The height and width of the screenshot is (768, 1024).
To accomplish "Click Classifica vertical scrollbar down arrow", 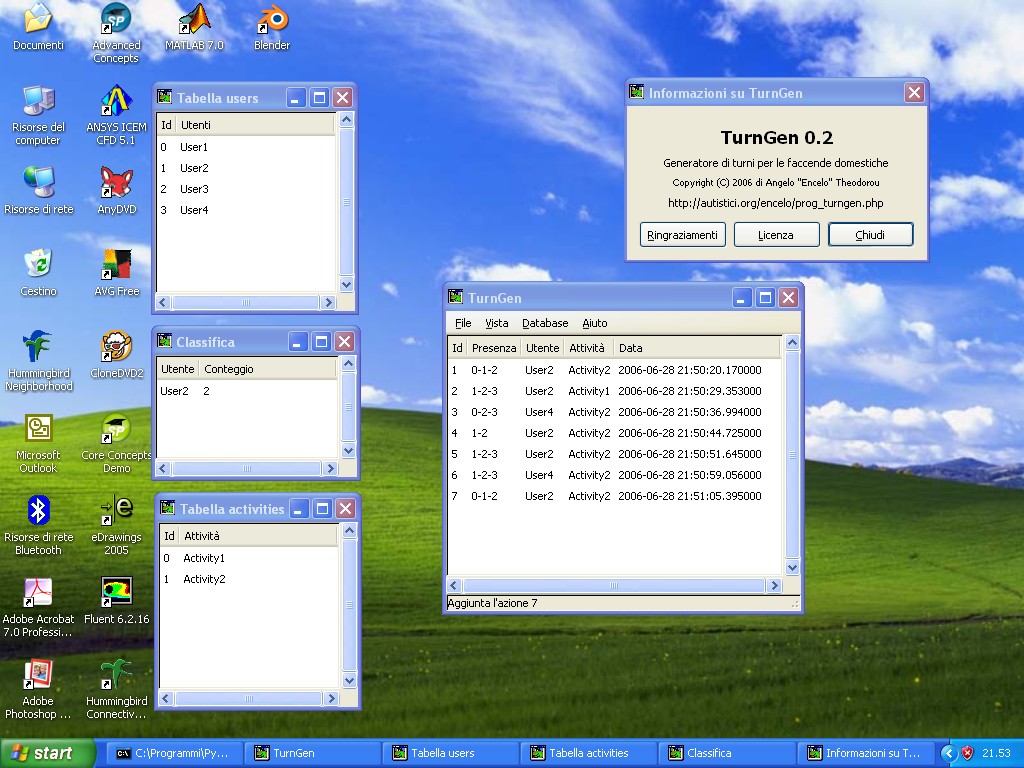I will click(x=349, y=450).
